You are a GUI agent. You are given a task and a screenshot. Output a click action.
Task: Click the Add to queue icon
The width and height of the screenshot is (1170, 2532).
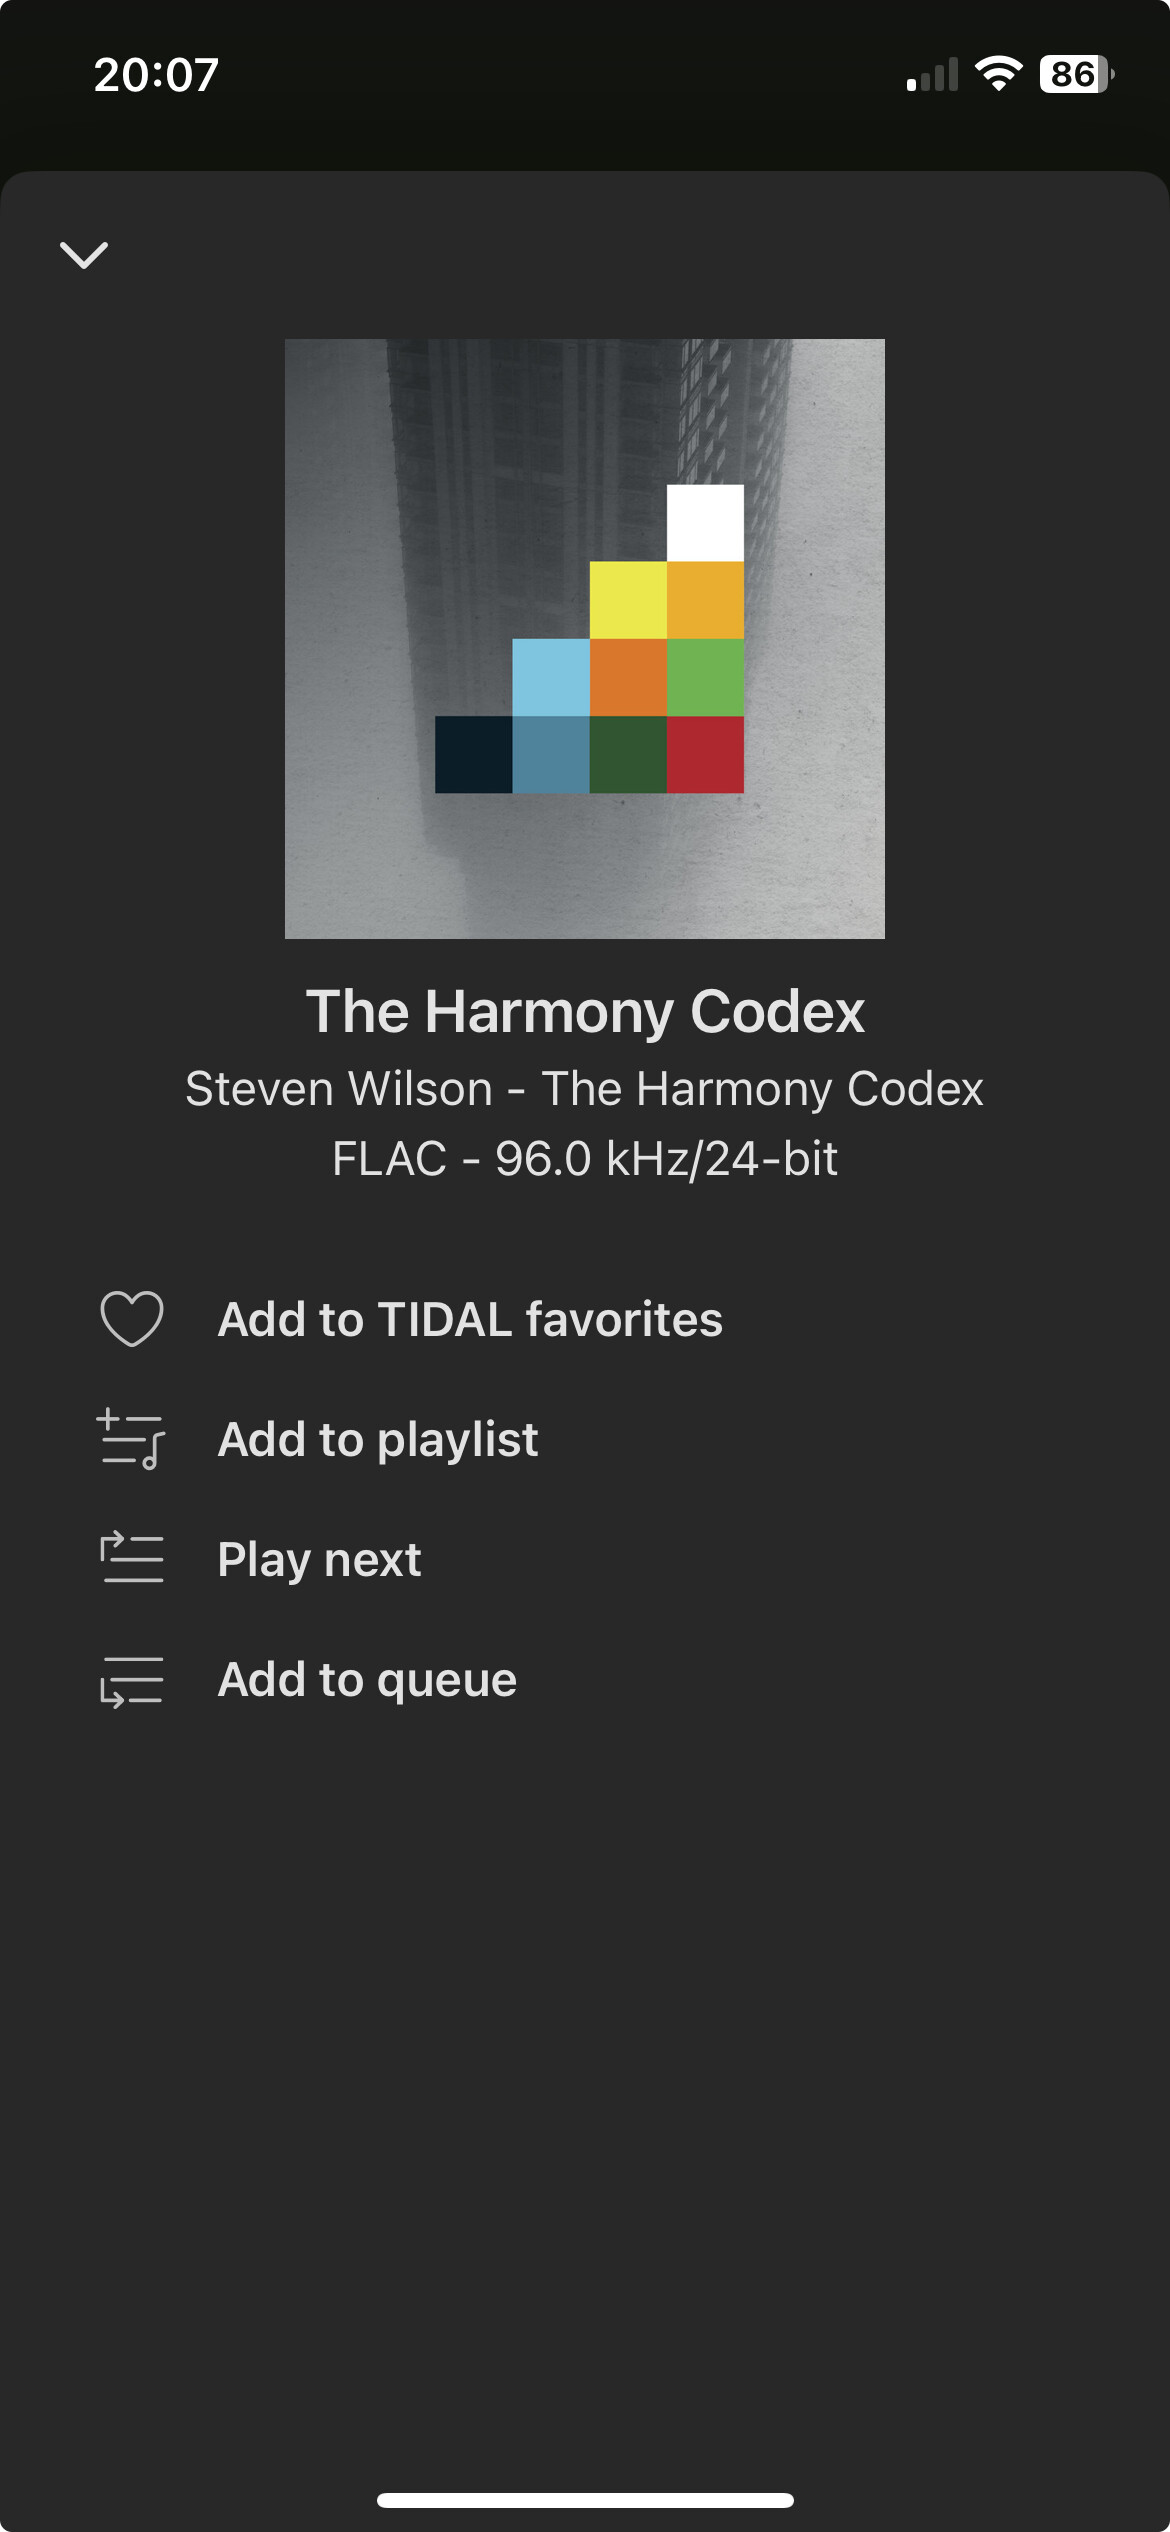(132, 1679)
